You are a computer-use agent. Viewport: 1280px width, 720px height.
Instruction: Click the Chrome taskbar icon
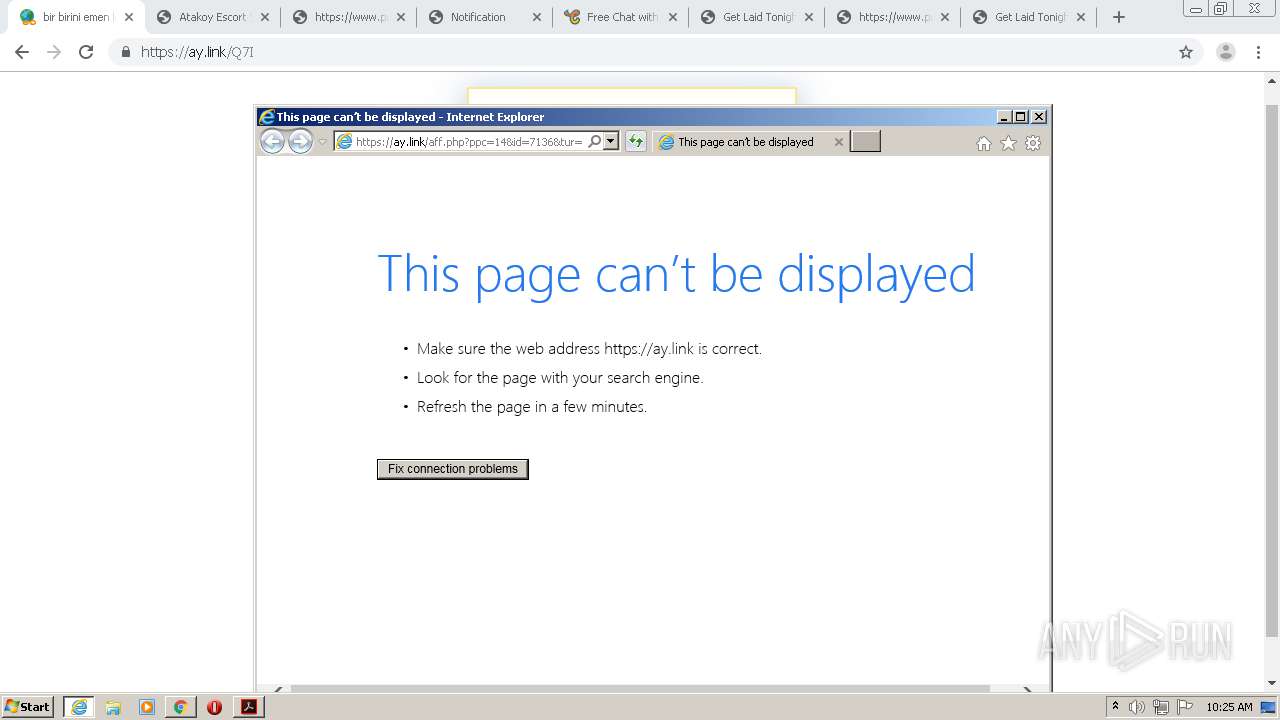pos(180,707)
